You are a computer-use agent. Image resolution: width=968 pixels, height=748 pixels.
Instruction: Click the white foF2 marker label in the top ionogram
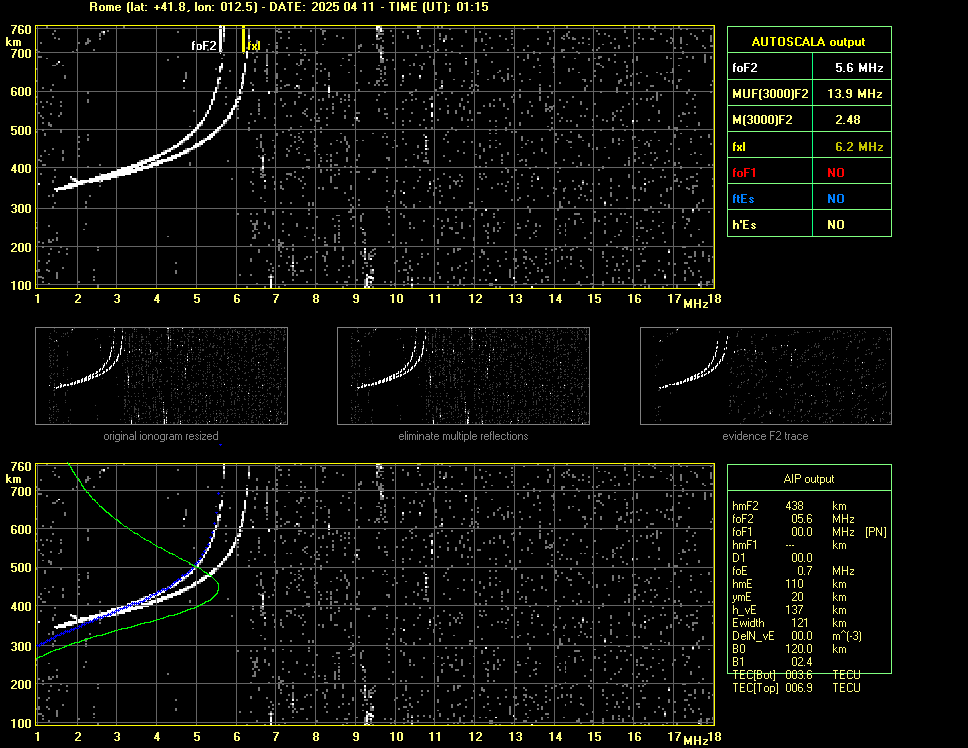pyautogui.click(x=204, y=46)
